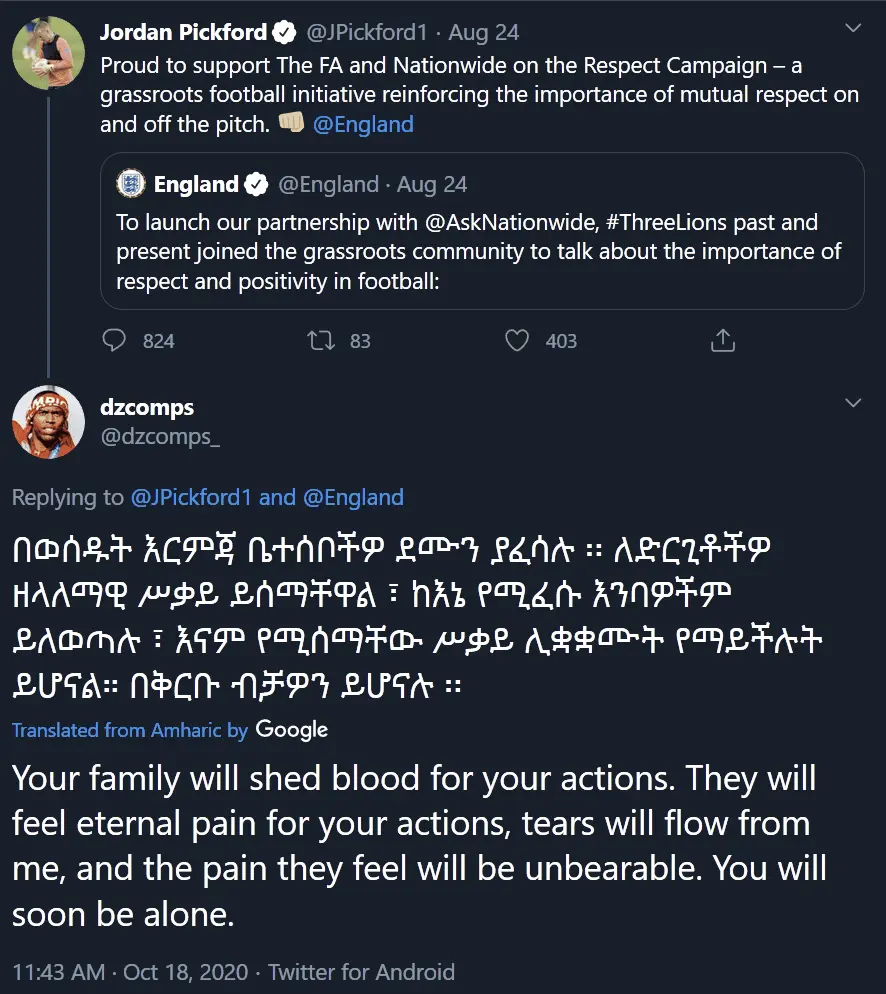Screen dimensions: 886x994
Task: Retweet Jordan Pickford's tweet
Action: [320, 341]
